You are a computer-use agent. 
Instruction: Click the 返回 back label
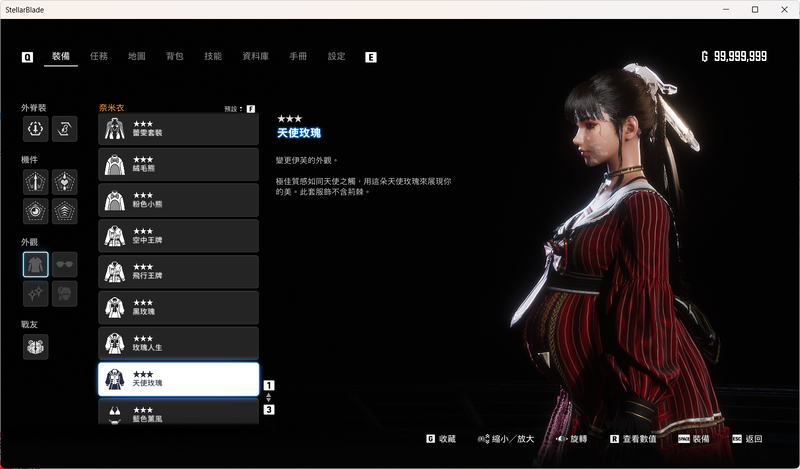(x=754, y=439)
